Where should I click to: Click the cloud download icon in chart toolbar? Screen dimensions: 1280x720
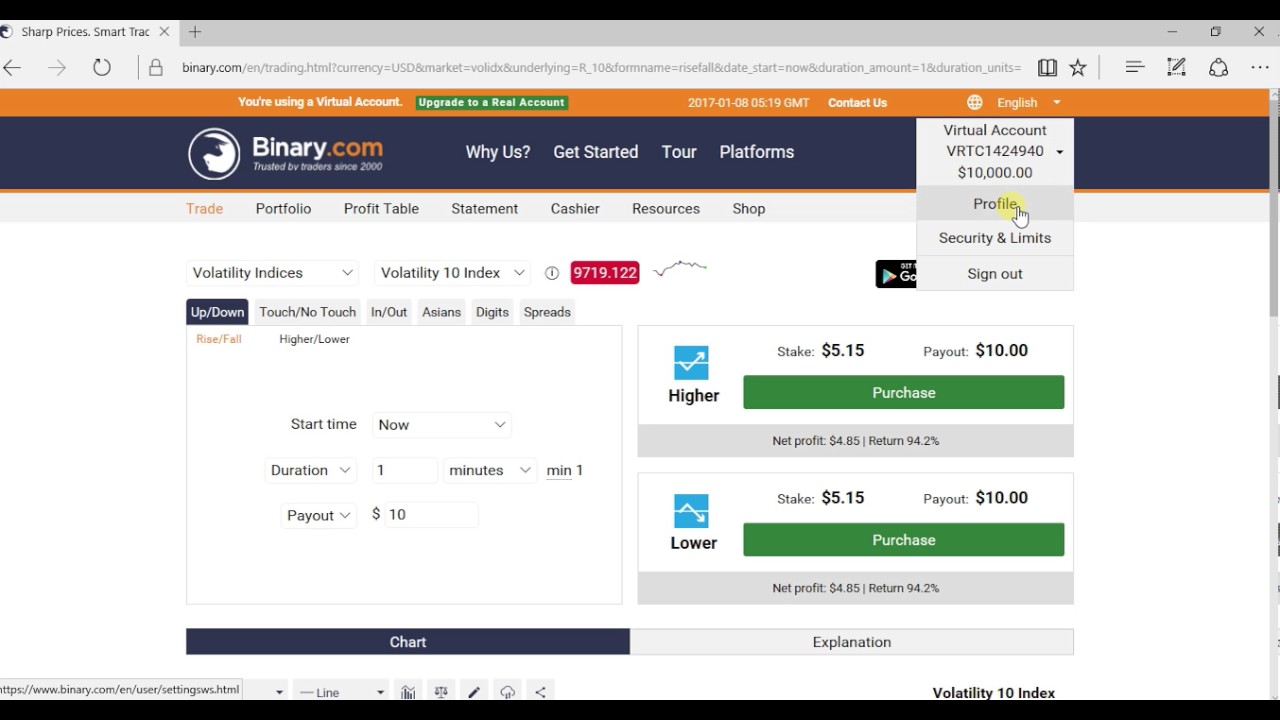(507, 692)
